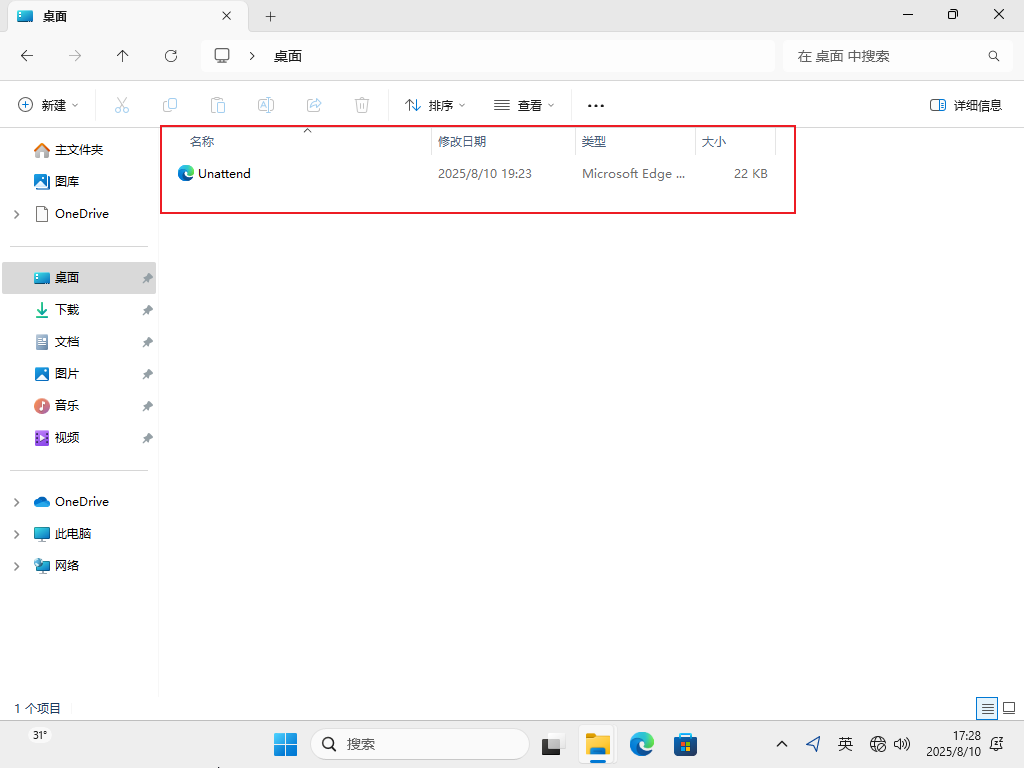Open the volume speaker tray icon
The image size is (1024, 768).
902,744
